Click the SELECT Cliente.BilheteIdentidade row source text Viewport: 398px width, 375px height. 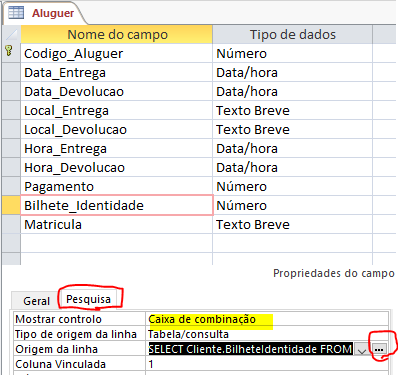pos(250,349)
